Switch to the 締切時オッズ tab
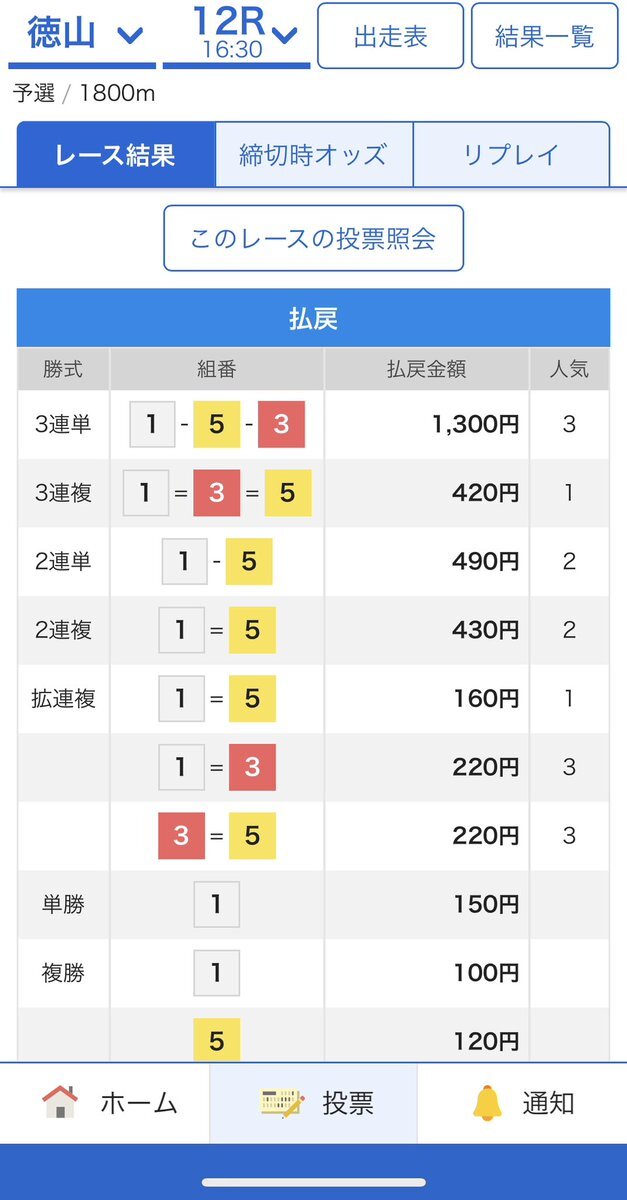 [313, 155]
